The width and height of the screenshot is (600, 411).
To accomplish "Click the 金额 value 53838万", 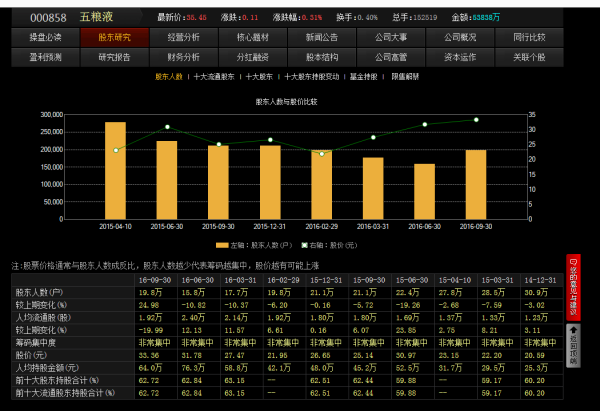I will coord(486,18).
